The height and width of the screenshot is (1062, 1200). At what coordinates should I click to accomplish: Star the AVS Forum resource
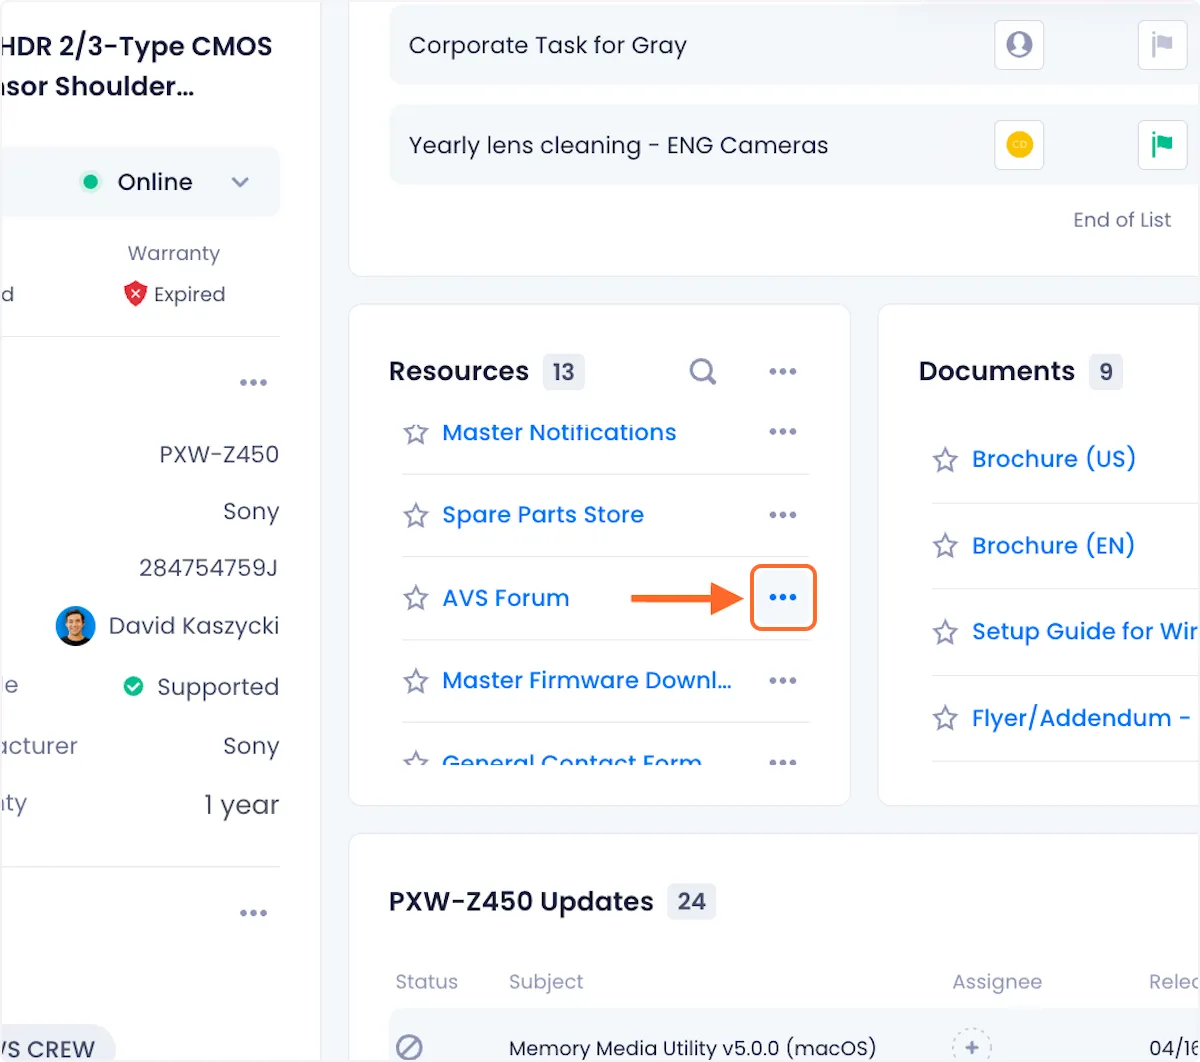[415, 598]
